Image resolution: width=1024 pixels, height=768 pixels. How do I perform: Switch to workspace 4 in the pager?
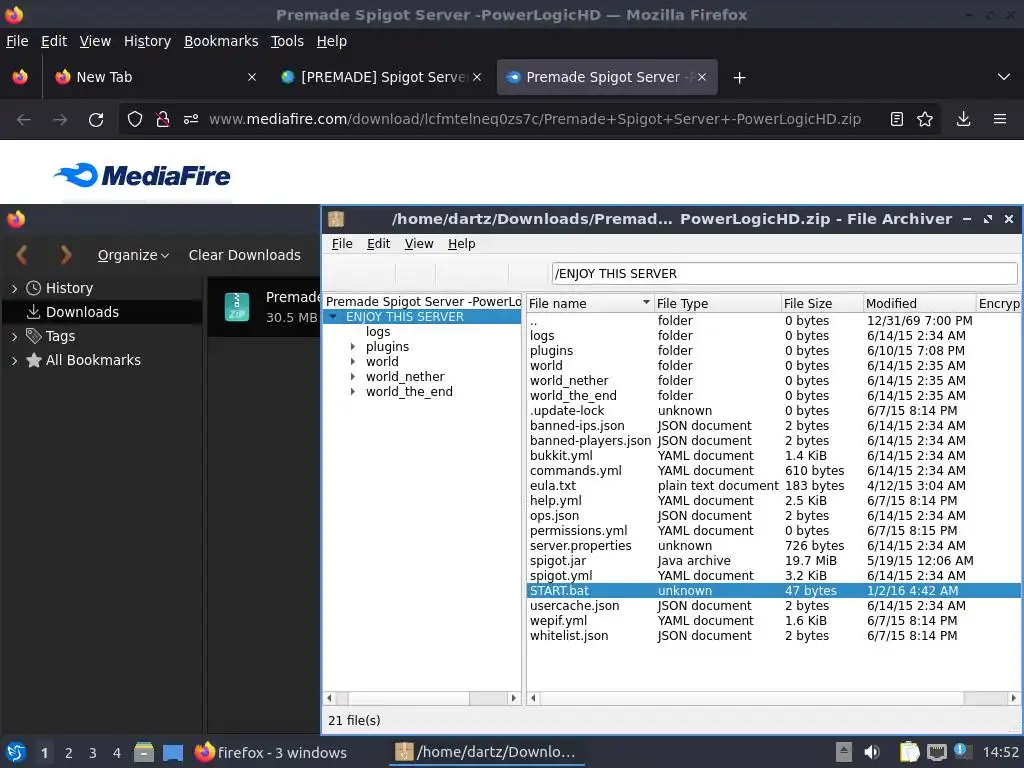[116, 753]
